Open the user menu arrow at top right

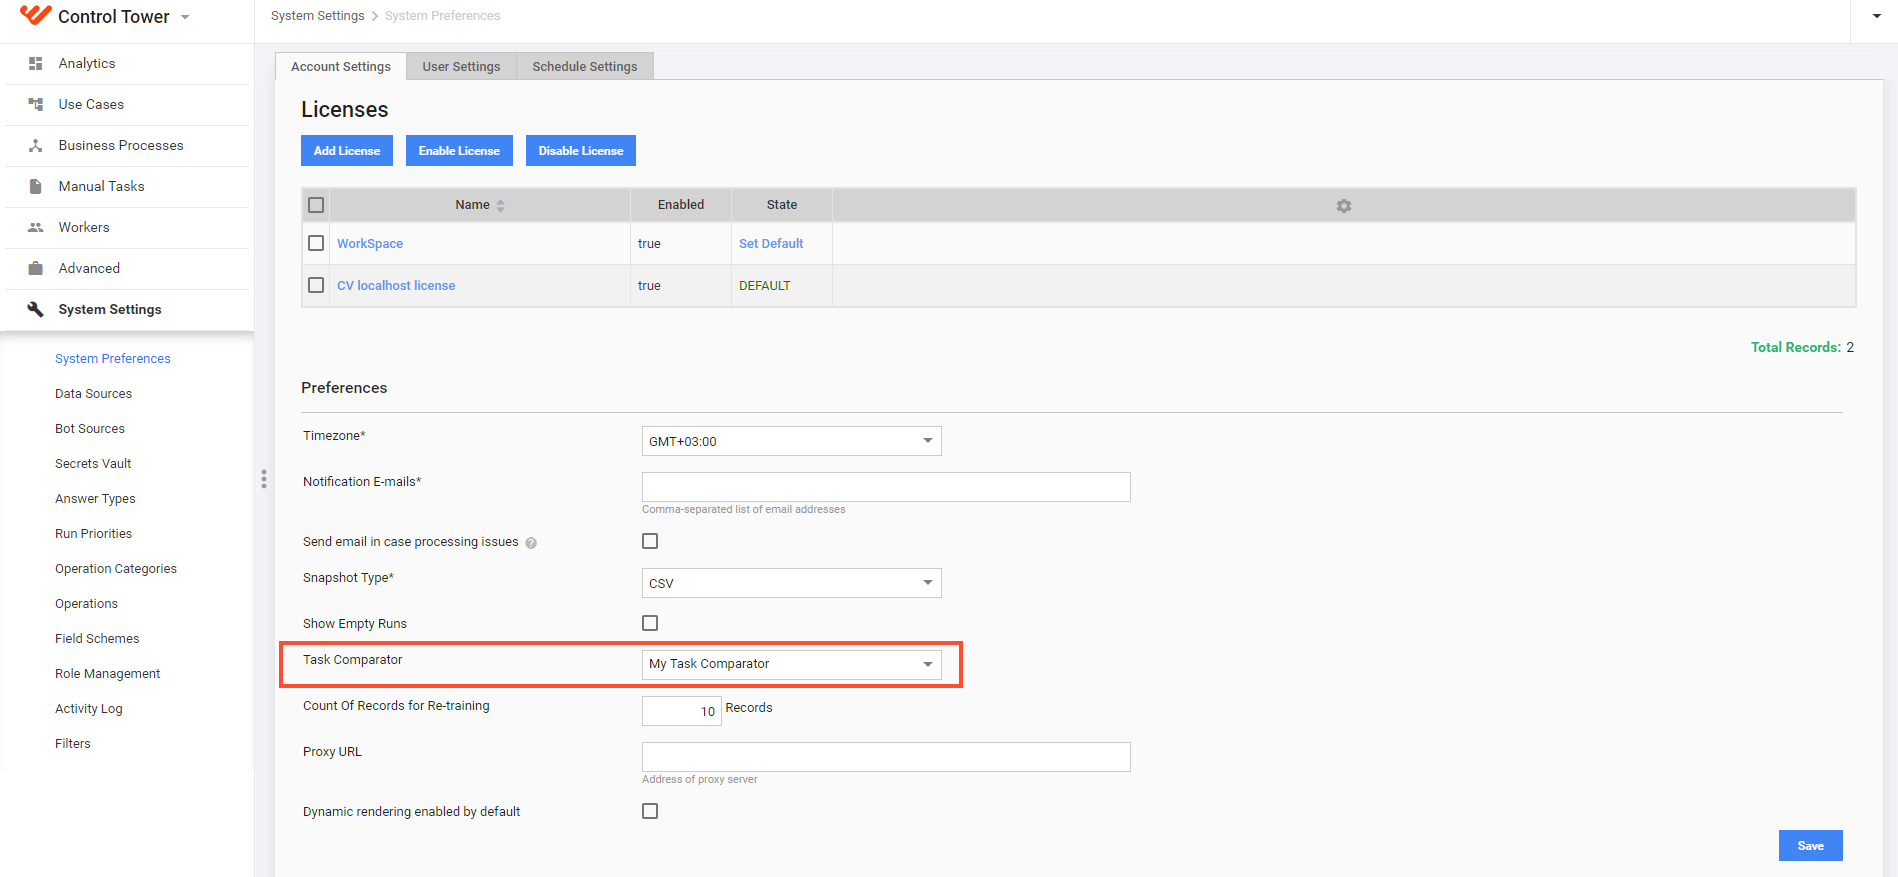[x=1877, y=16]
